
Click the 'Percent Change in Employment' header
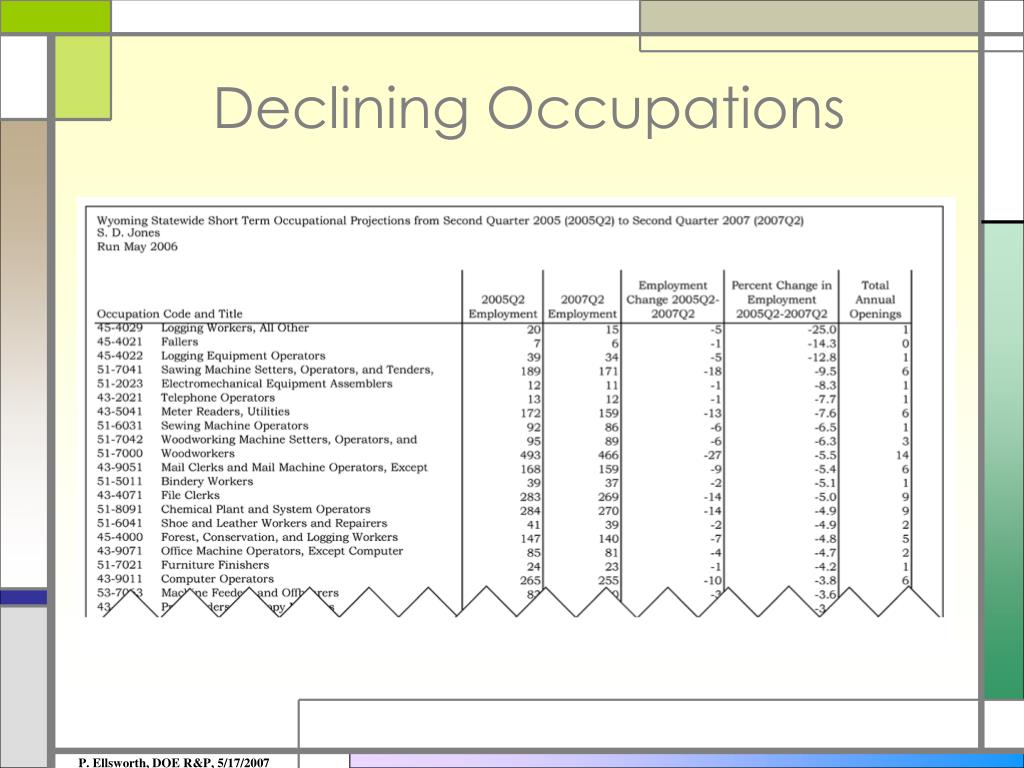(x=782, y=300)
